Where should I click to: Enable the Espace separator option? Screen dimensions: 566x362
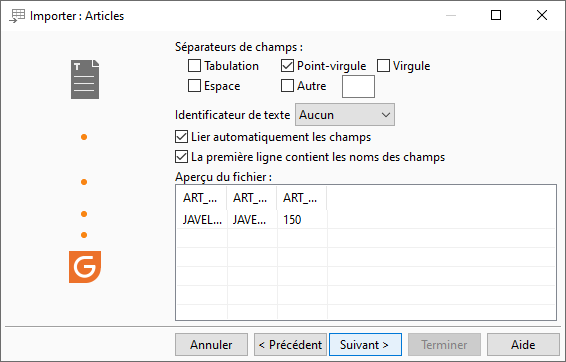point(194,86)
